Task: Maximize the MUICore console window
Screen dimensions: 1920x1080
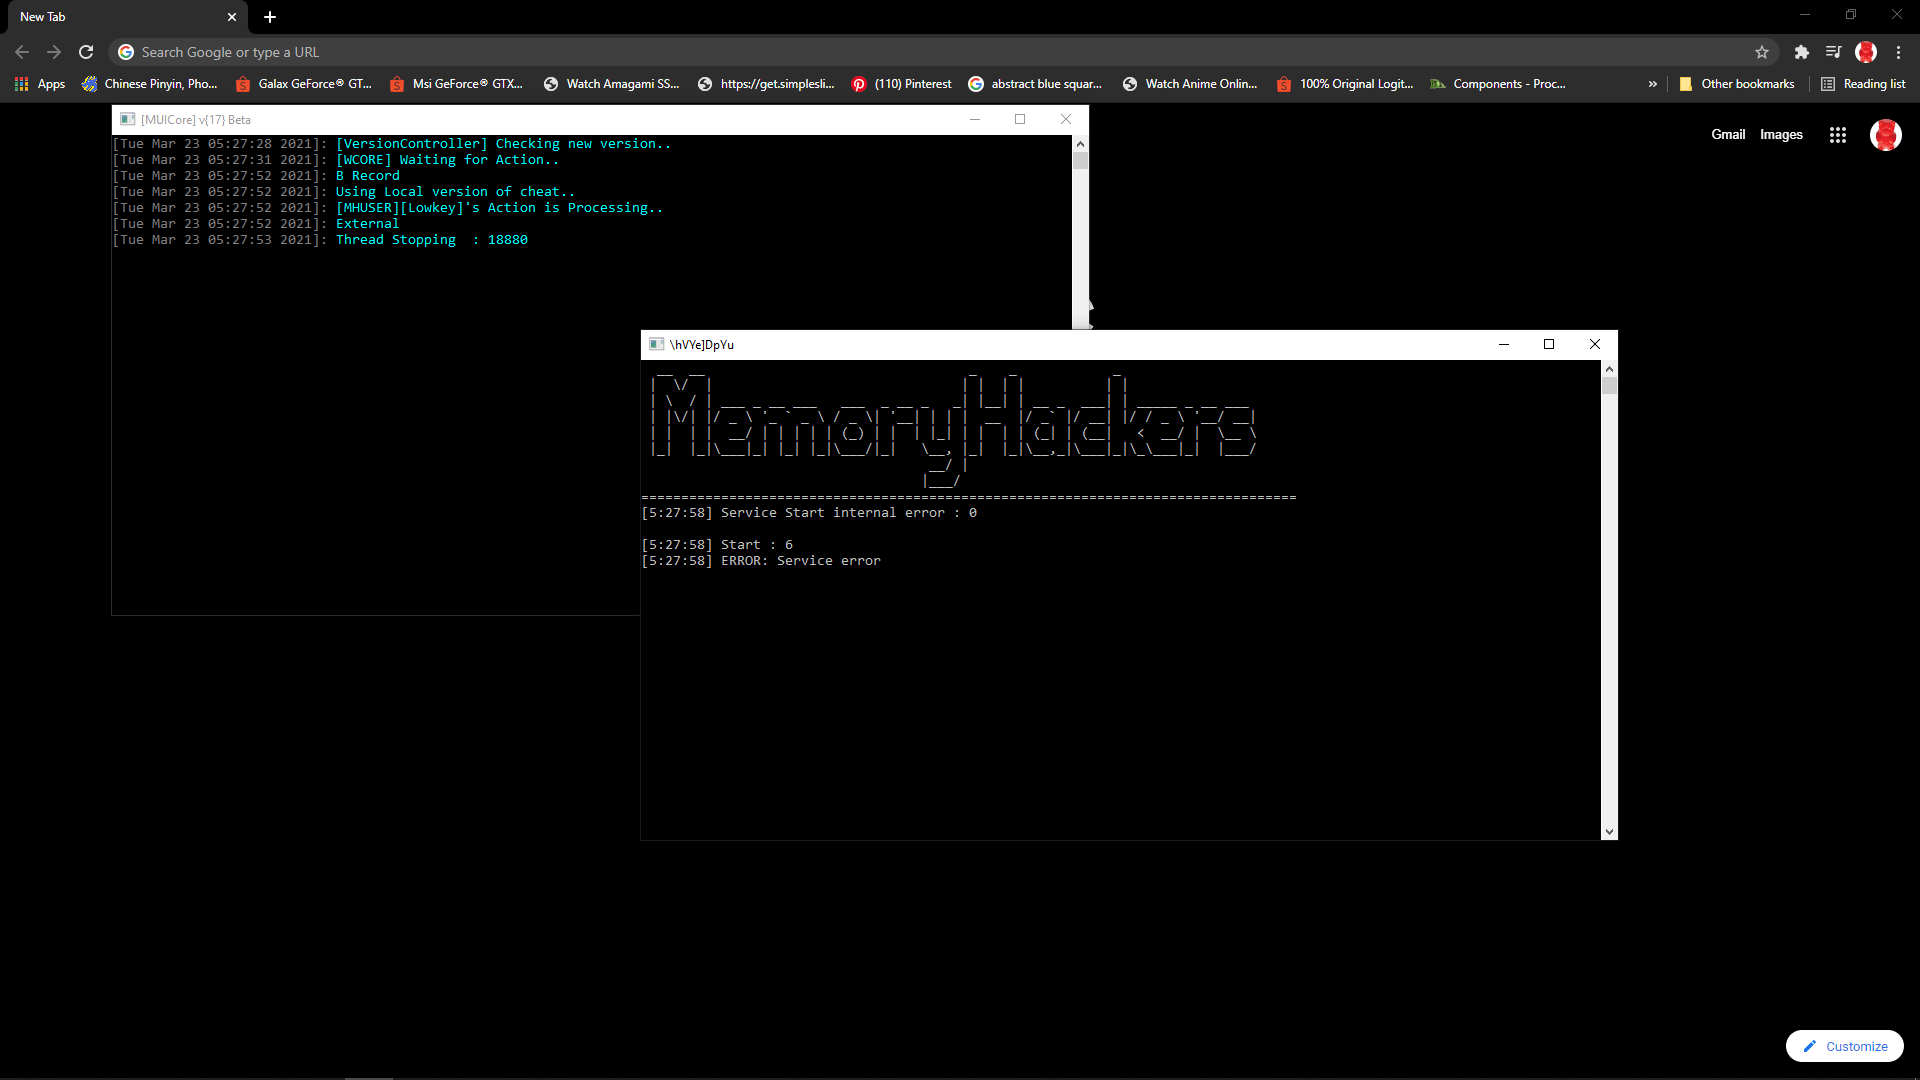Action: click(1020, 119)
